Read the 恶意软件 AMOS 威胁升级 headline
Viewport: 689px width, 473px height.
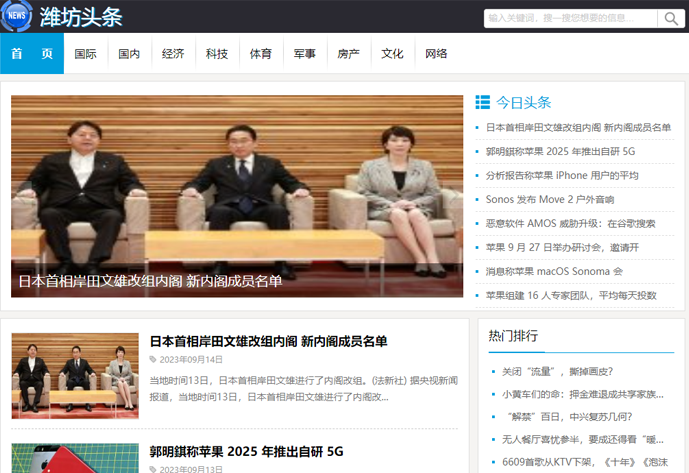570,224
